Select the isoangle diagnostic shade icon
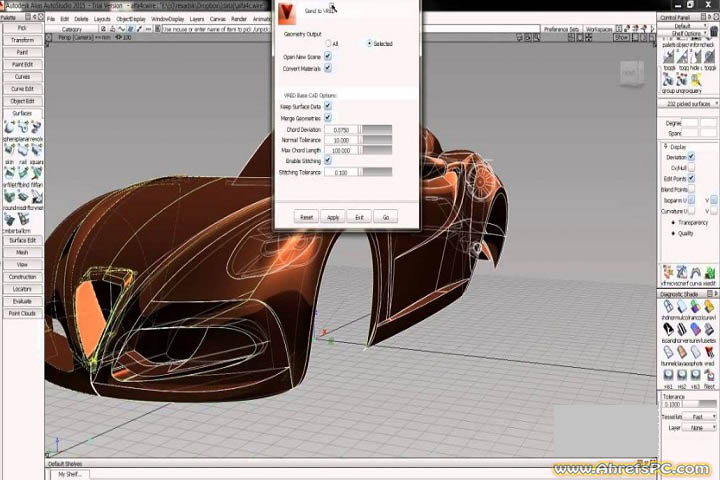Viewport: 720px width, 480px height. (668, 329)
